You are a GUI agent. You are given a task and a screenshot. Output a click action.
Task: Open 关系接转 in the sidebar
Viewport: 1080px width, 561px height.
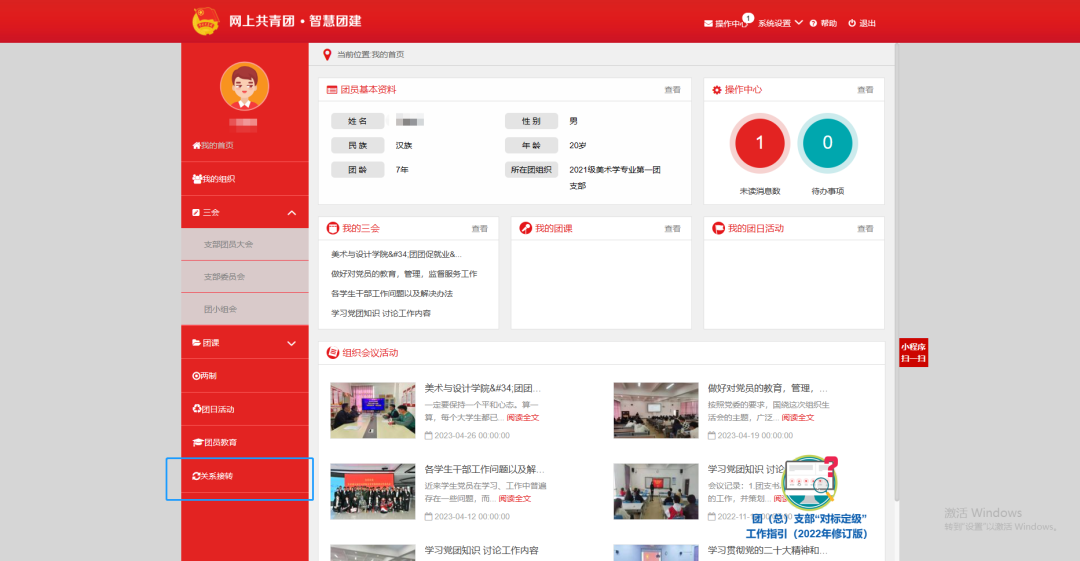click(217, 476)
